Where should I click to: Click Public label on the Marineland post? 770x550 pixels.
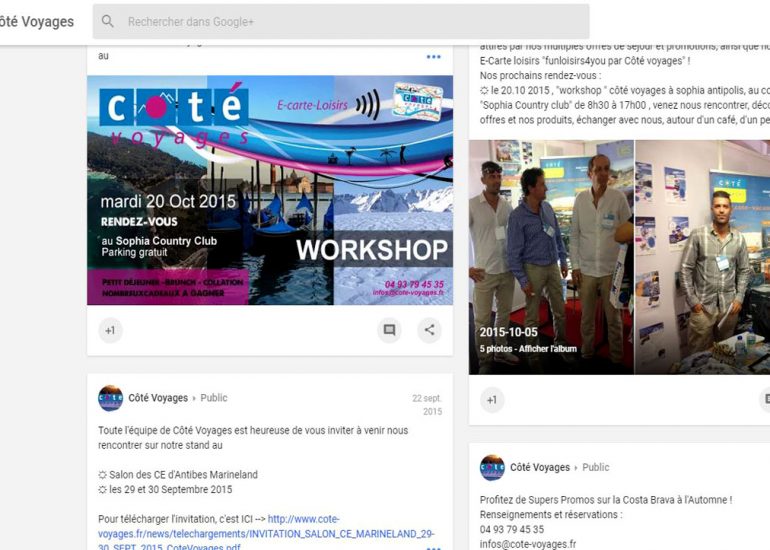tap(214, 398)
